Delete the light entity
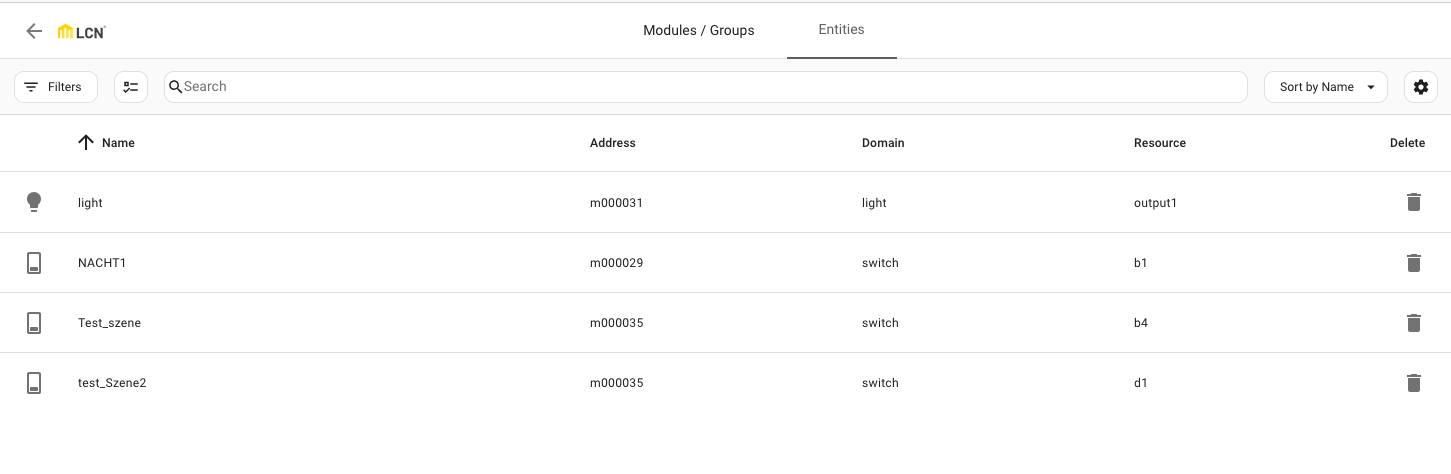 [1413, 202]
